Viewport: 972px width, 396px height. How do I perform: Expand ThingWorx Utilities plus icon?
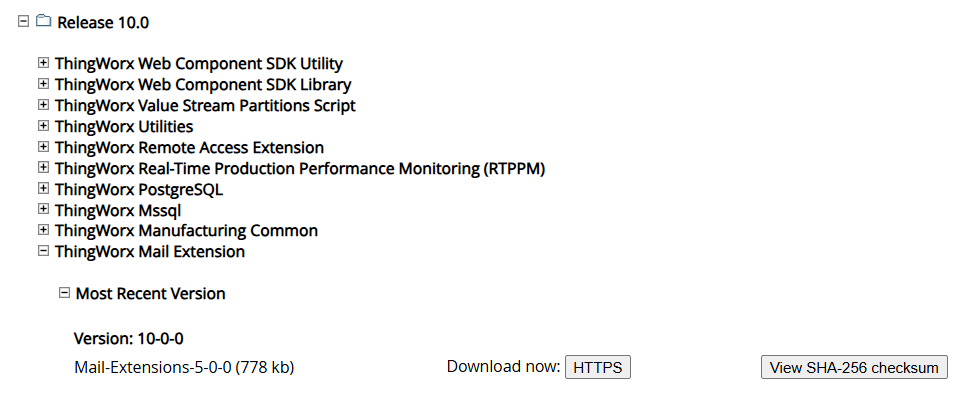coord(43,125)
